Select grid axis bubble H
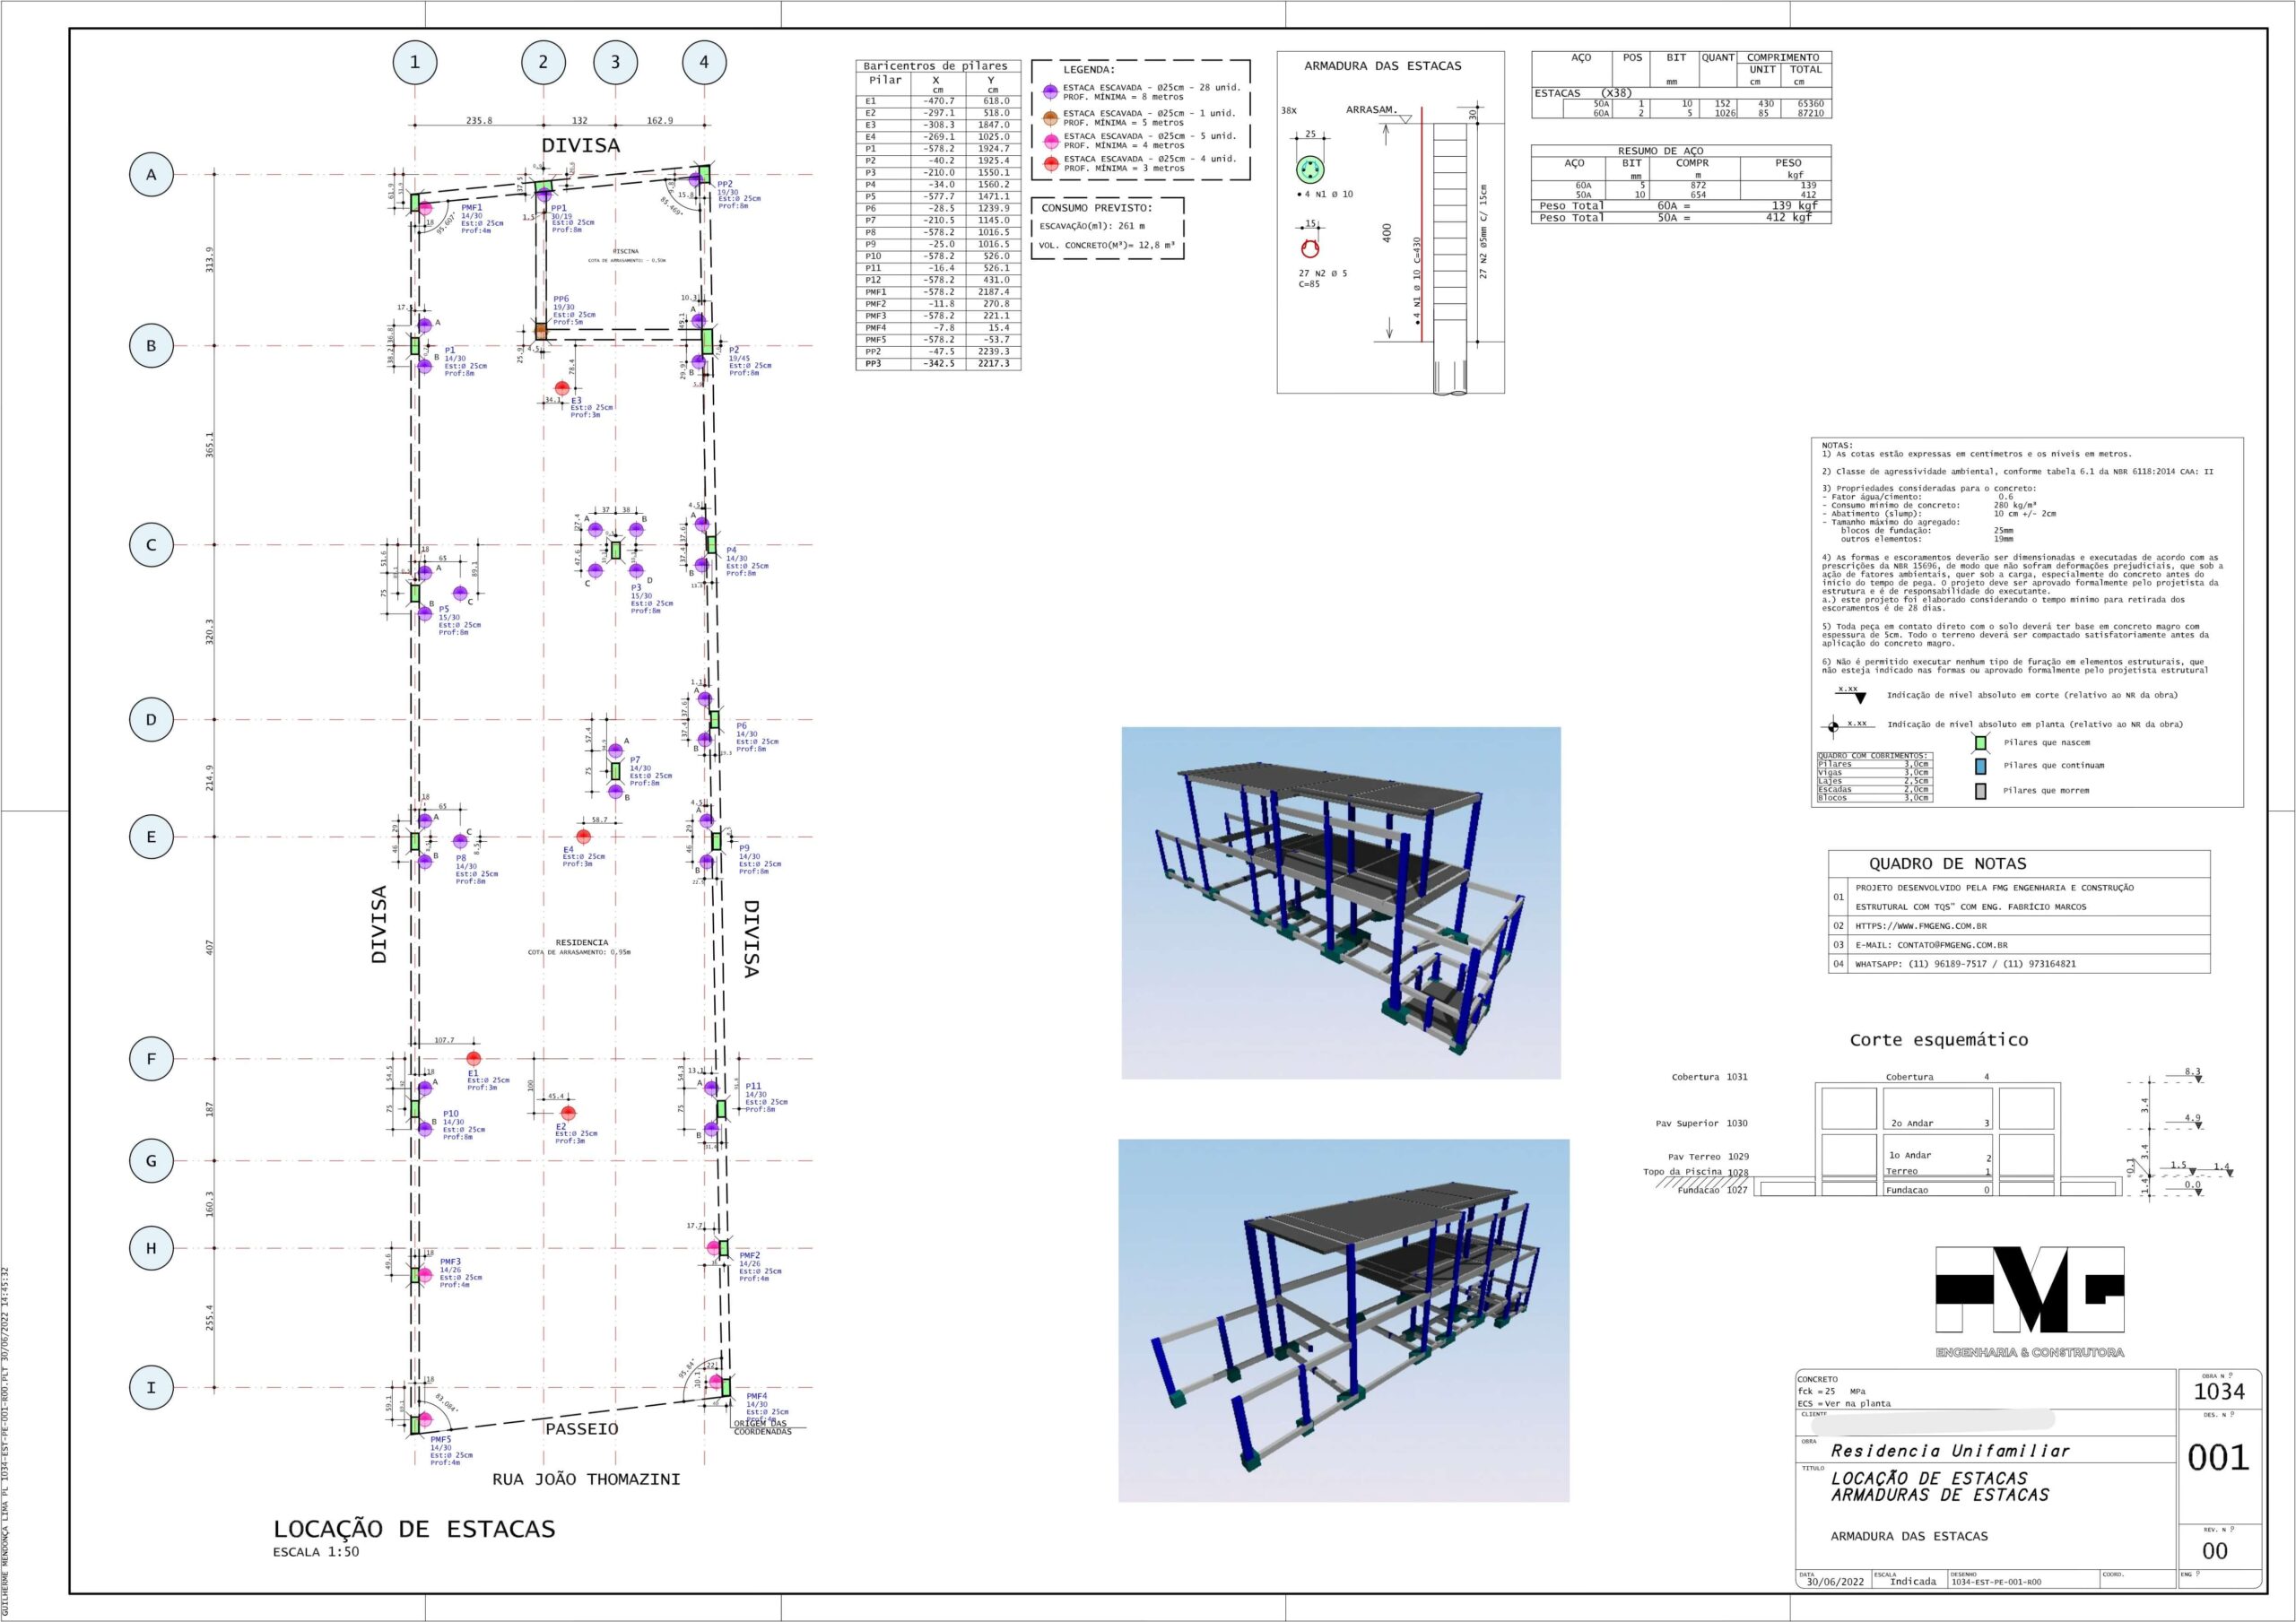 [151, 1248]
